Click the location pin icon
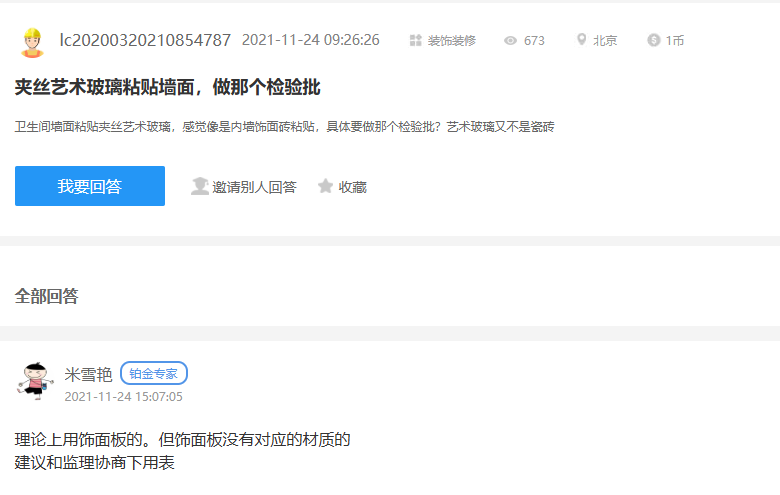This screenshot has width=780, height=495. click(x=581, y=41)
